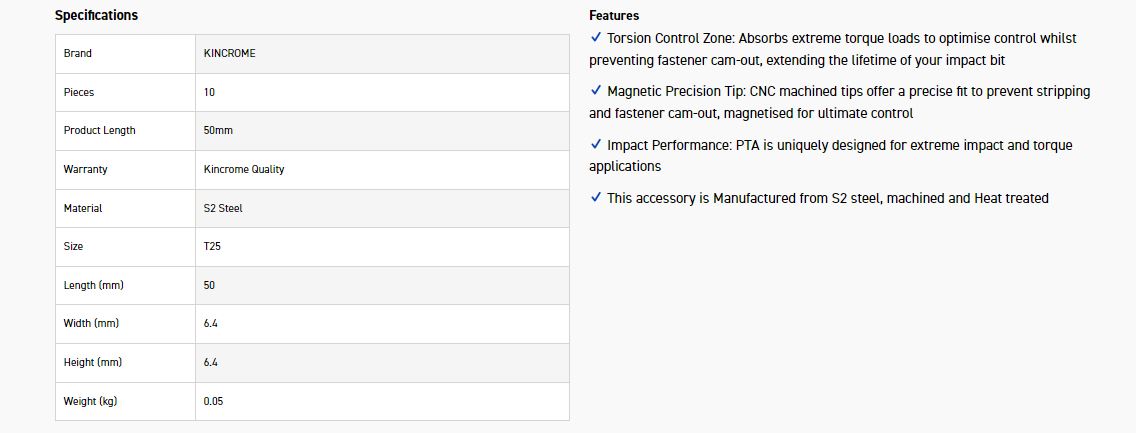
Task: Click the T25 size value
Action: click(212, 246)
